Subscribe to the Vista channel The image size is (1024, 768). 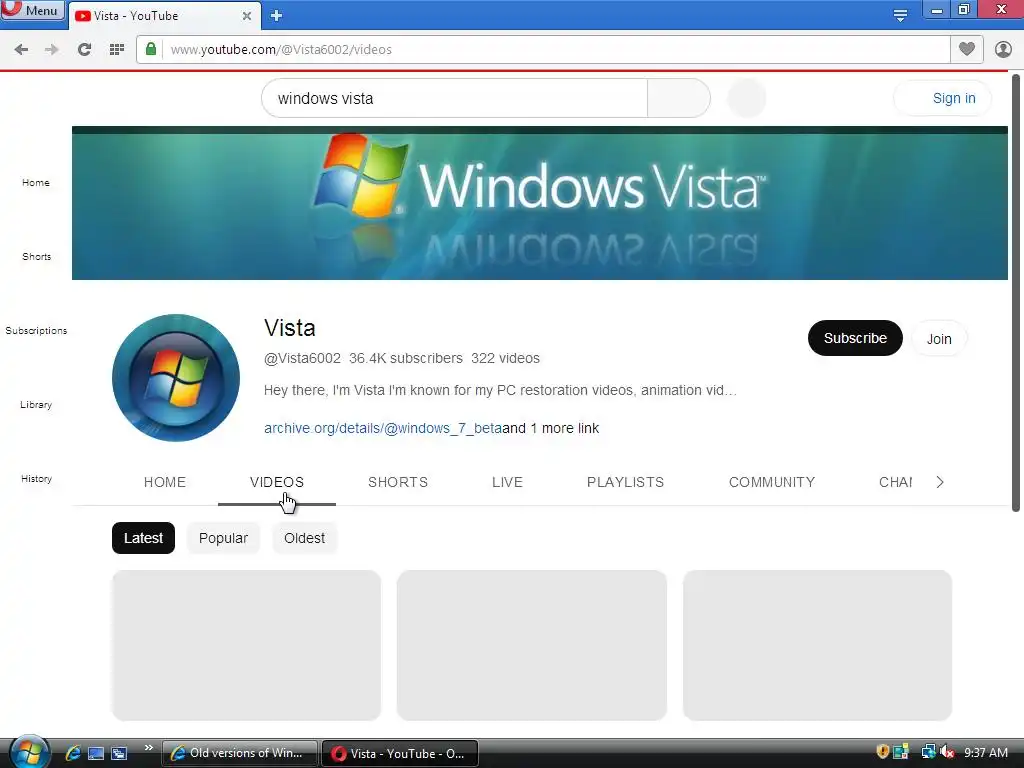tap(855, 338)
